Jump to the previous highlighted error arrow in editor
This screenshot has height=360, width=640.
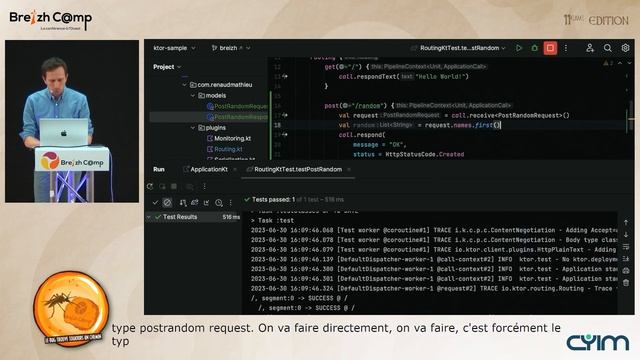point(620,63)
